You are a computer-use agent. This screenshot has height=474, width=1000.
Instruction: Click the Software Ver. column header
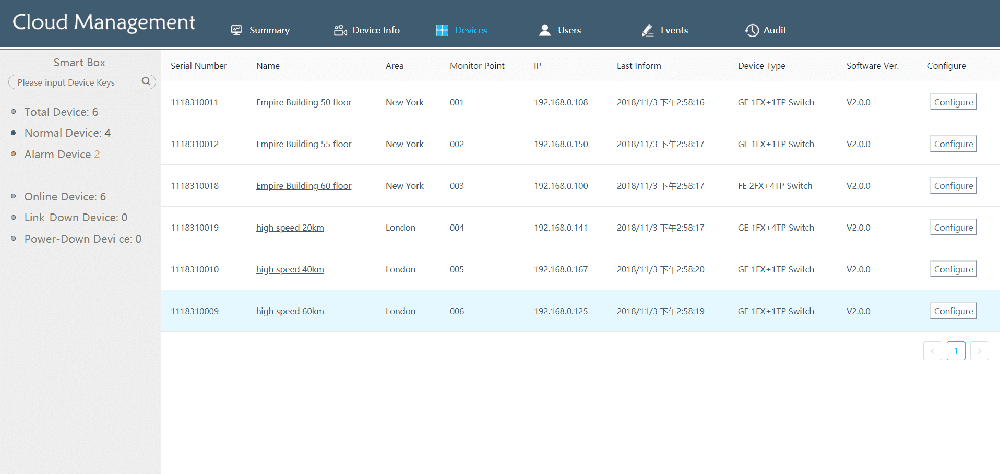(x=872, y=66)
